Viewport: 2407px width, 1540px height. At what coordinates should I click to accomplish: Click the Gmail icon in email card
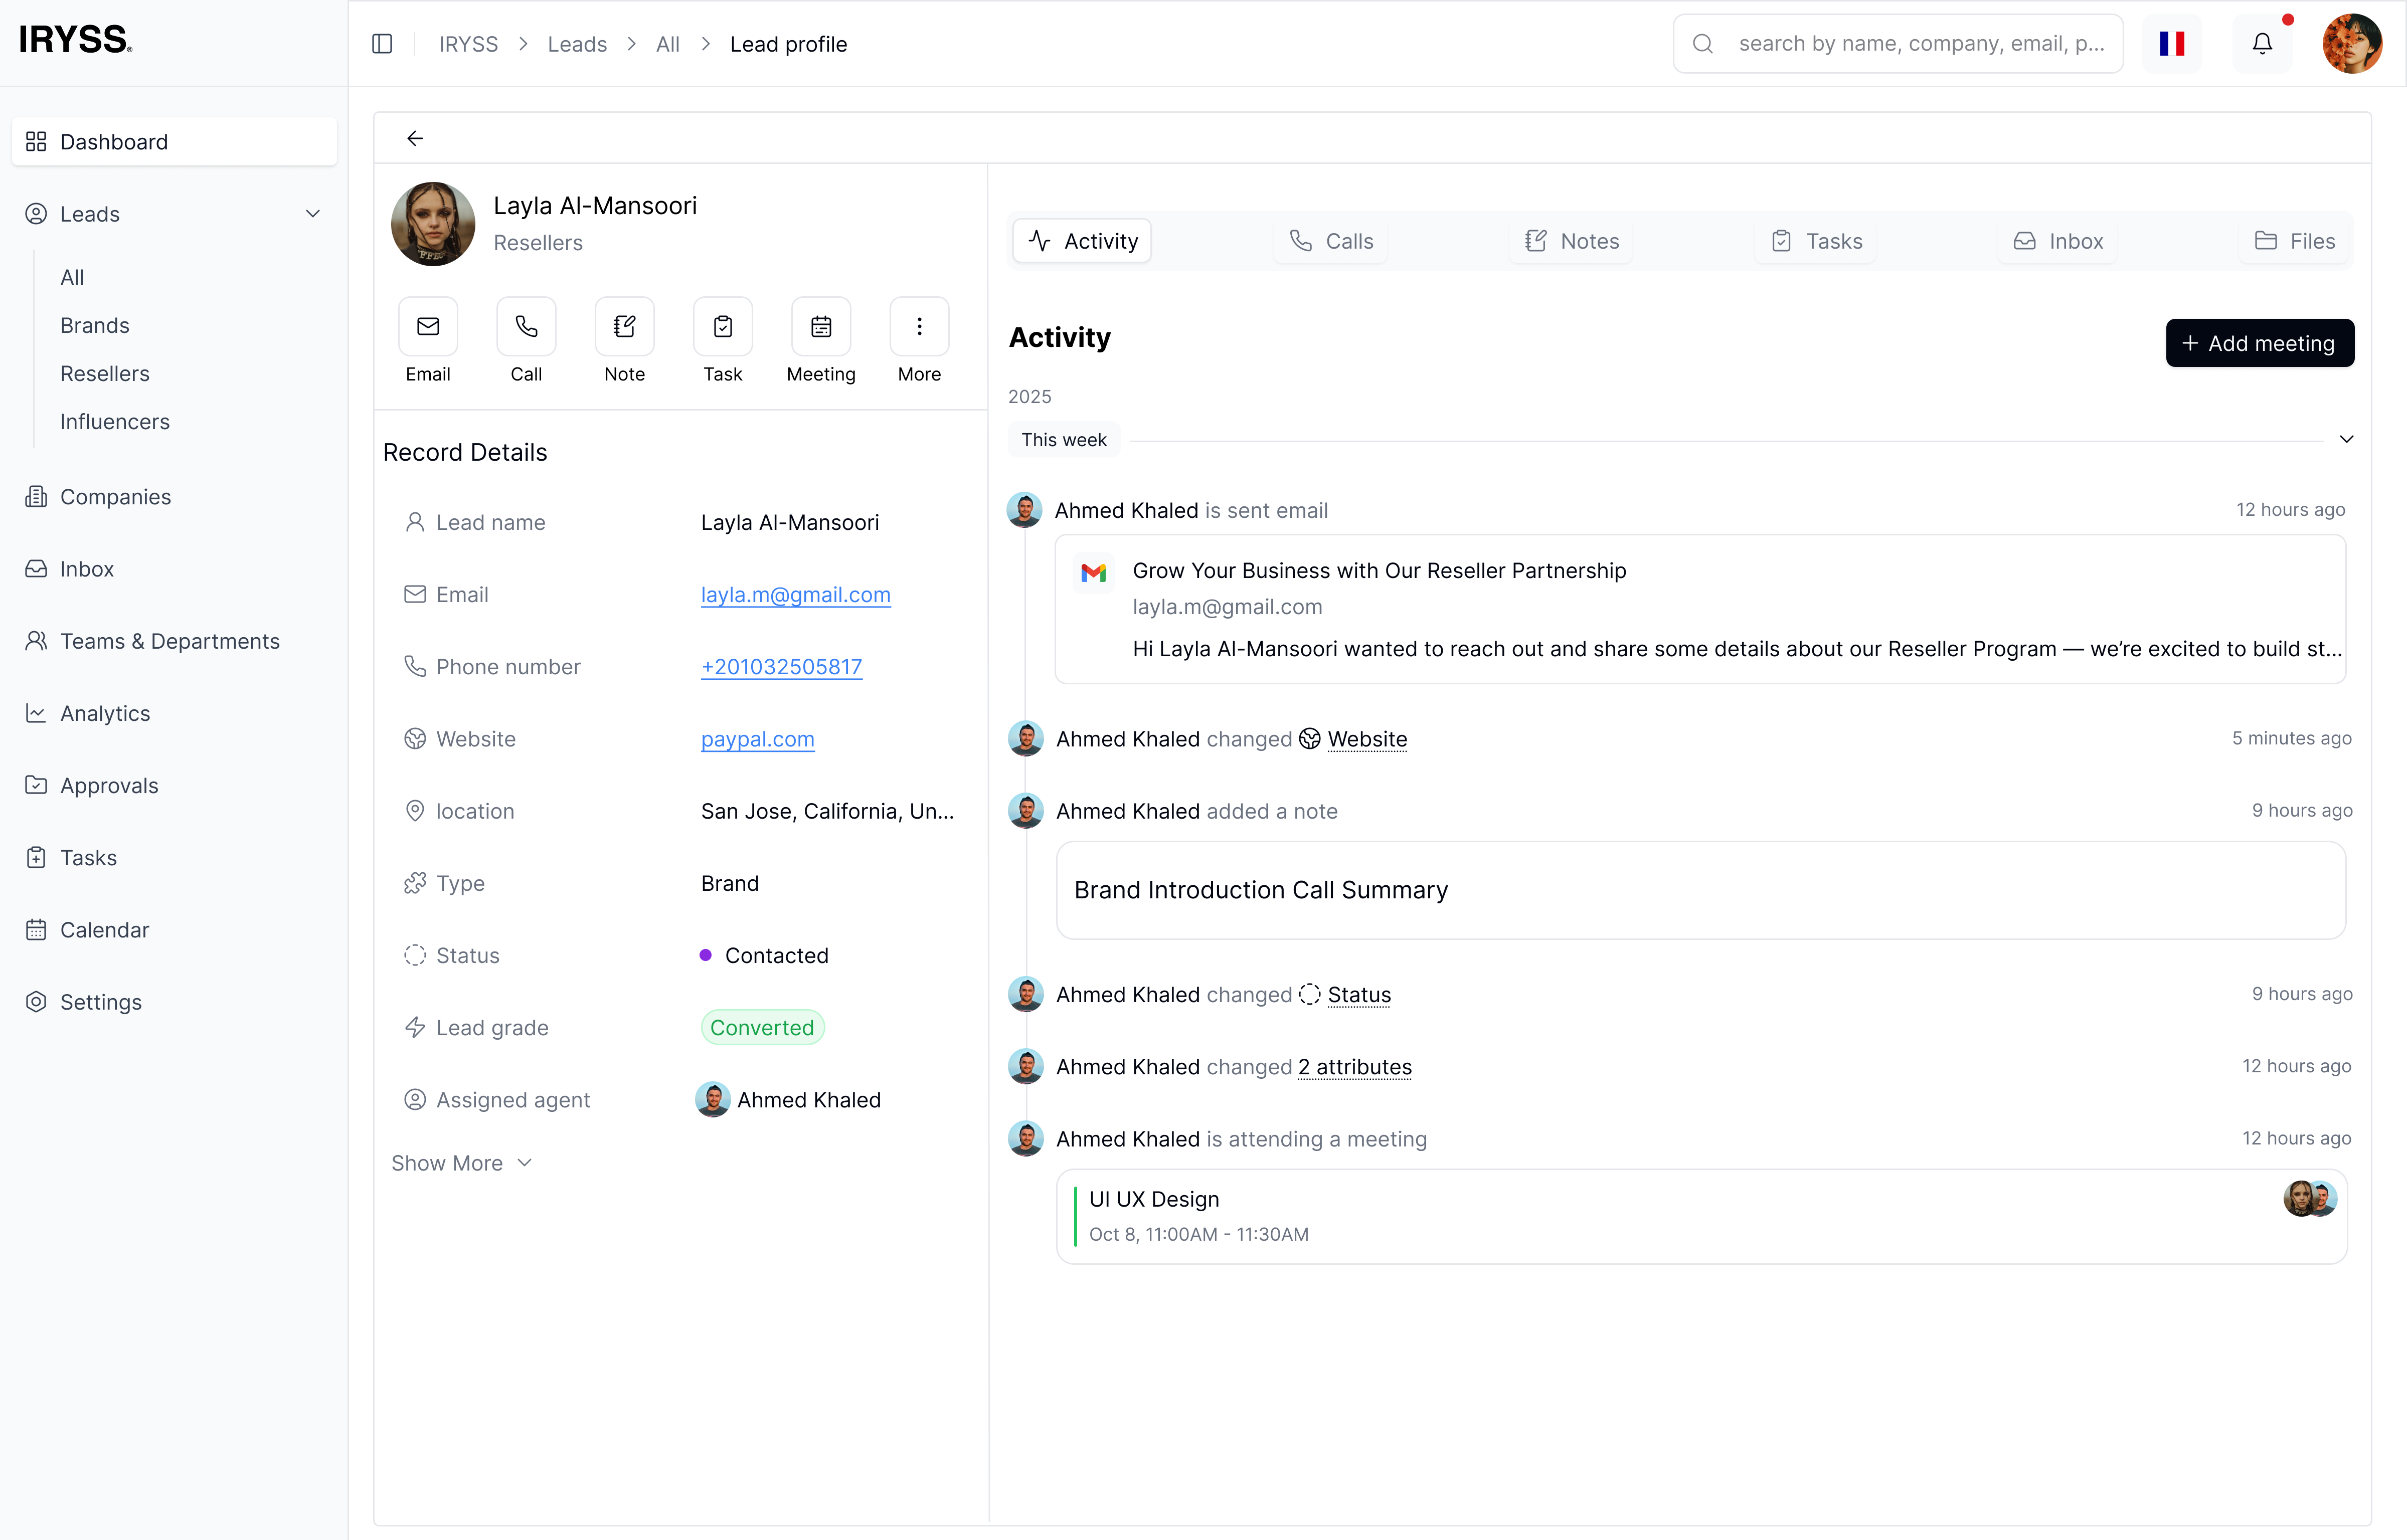pos(1093,573)
